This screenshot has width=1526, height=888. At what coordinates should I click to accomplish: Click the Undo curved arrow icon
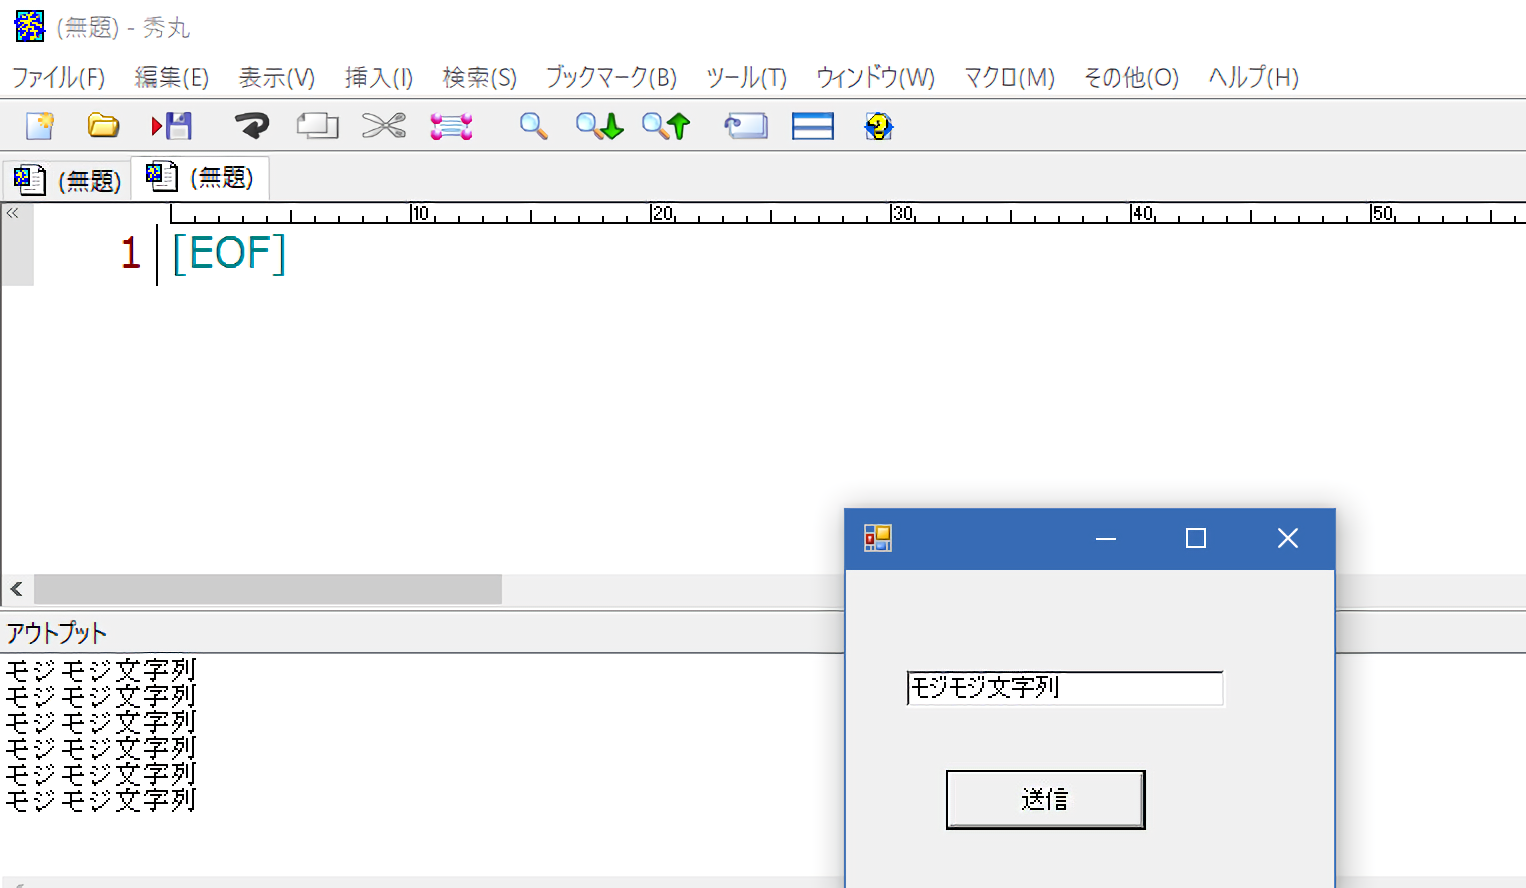point(251,126)
